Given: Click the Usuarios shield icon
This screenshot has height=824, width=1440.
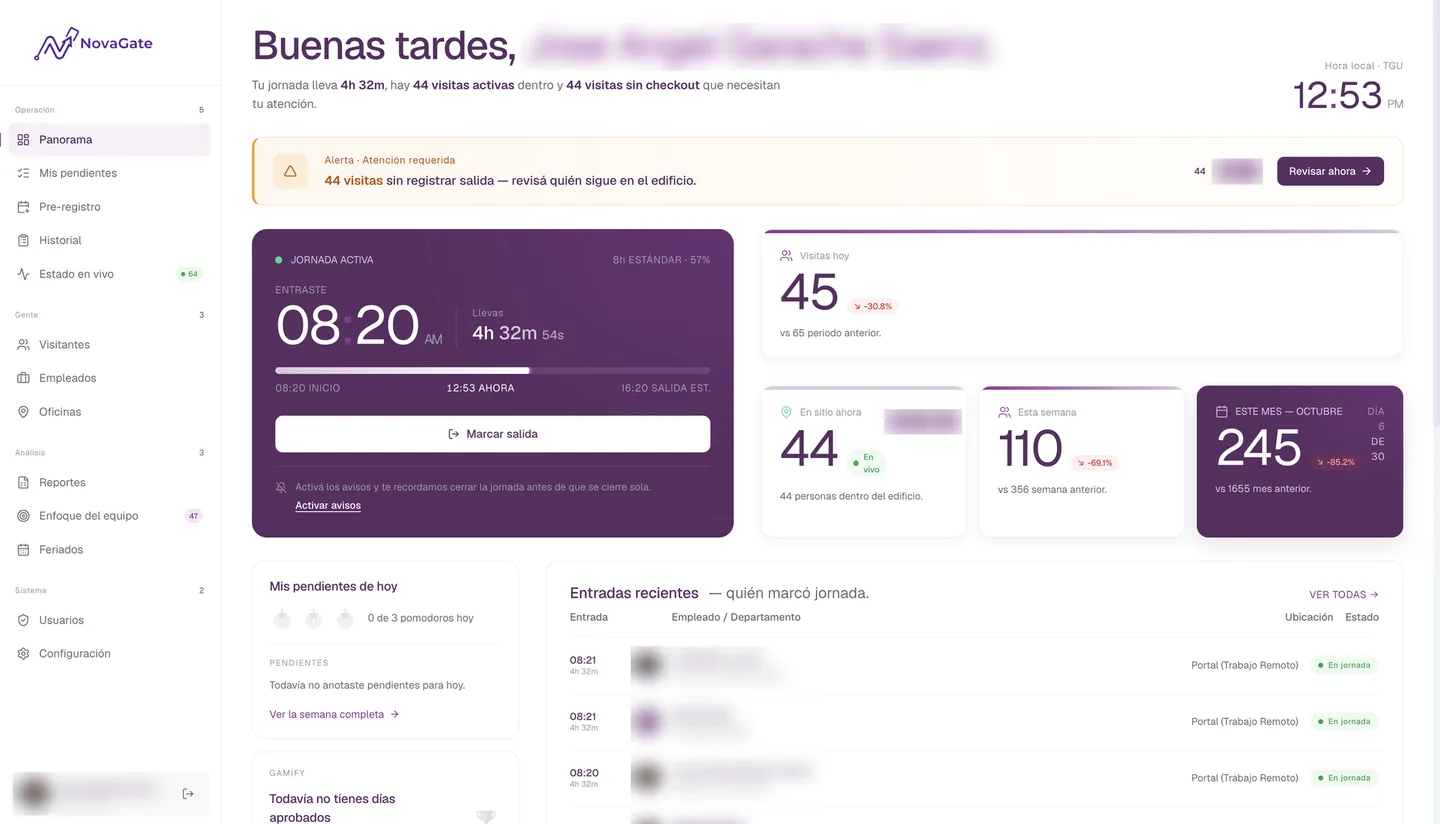Looking at the screenshot, I should [24, 620].
